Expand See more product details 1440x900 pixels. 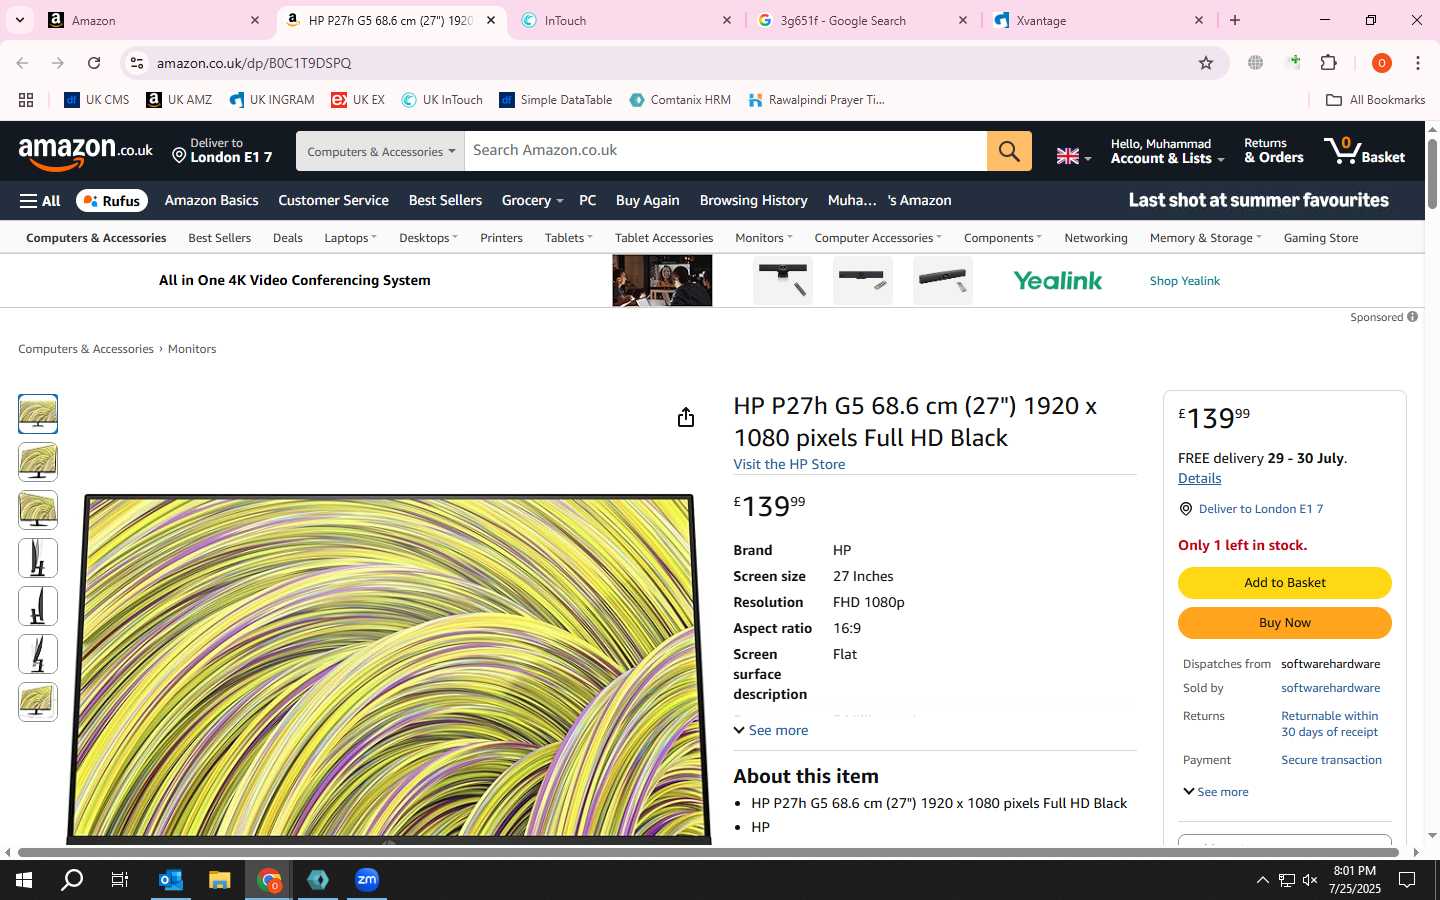click(771, 731)
